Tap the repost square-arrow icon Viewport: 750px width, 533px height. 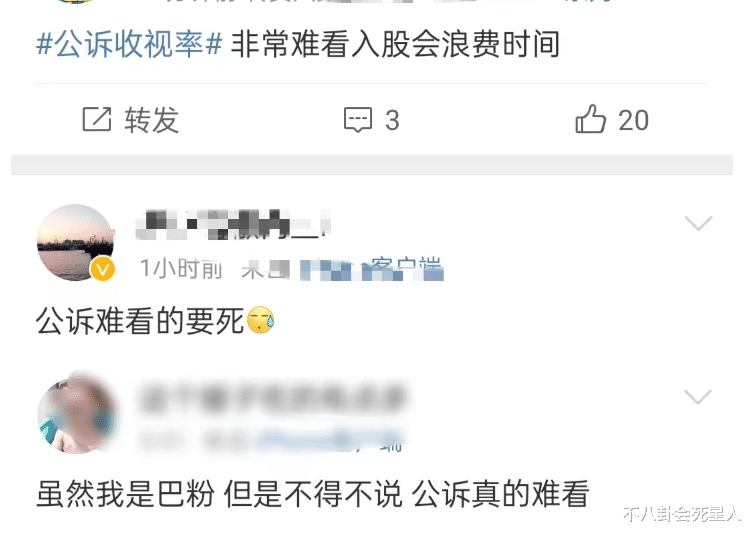pyautogui.click(x=97, y=119)
